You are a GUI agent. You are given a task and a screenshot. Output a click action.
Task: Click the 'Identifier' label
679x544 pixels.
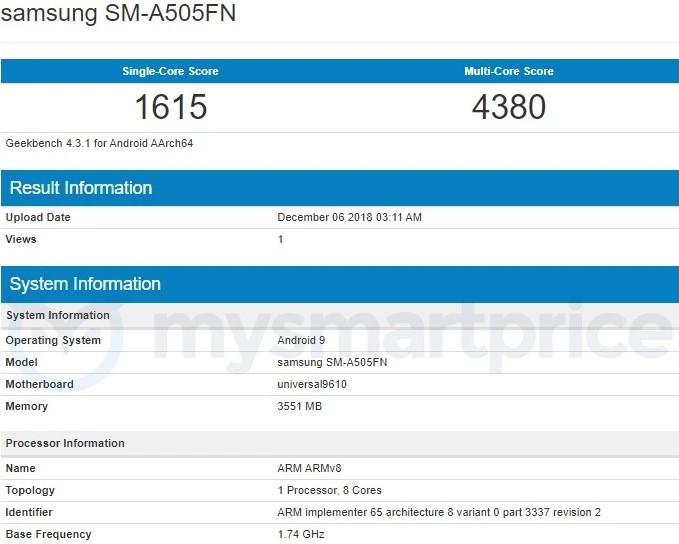(29, 512)
